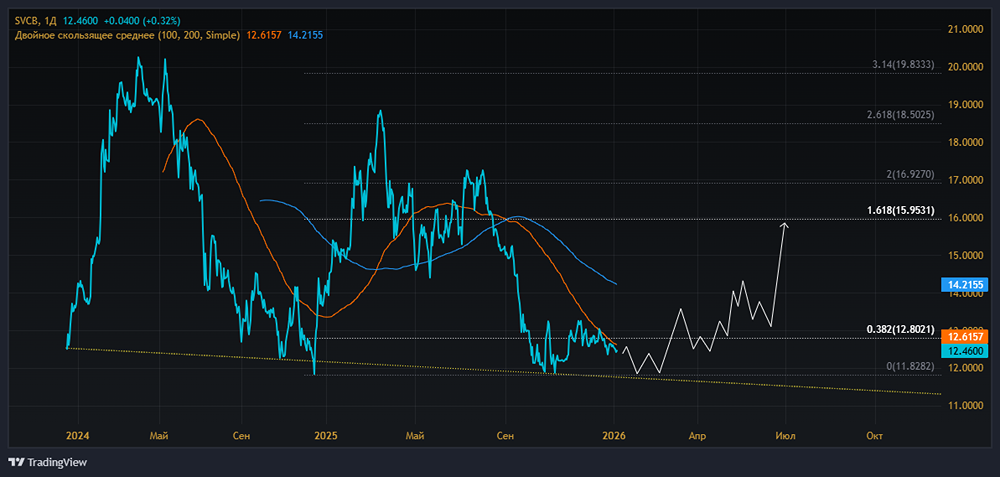Click the 21.0000 price scale label
This screenshot has height=477, width=1000.
[967, 29]
